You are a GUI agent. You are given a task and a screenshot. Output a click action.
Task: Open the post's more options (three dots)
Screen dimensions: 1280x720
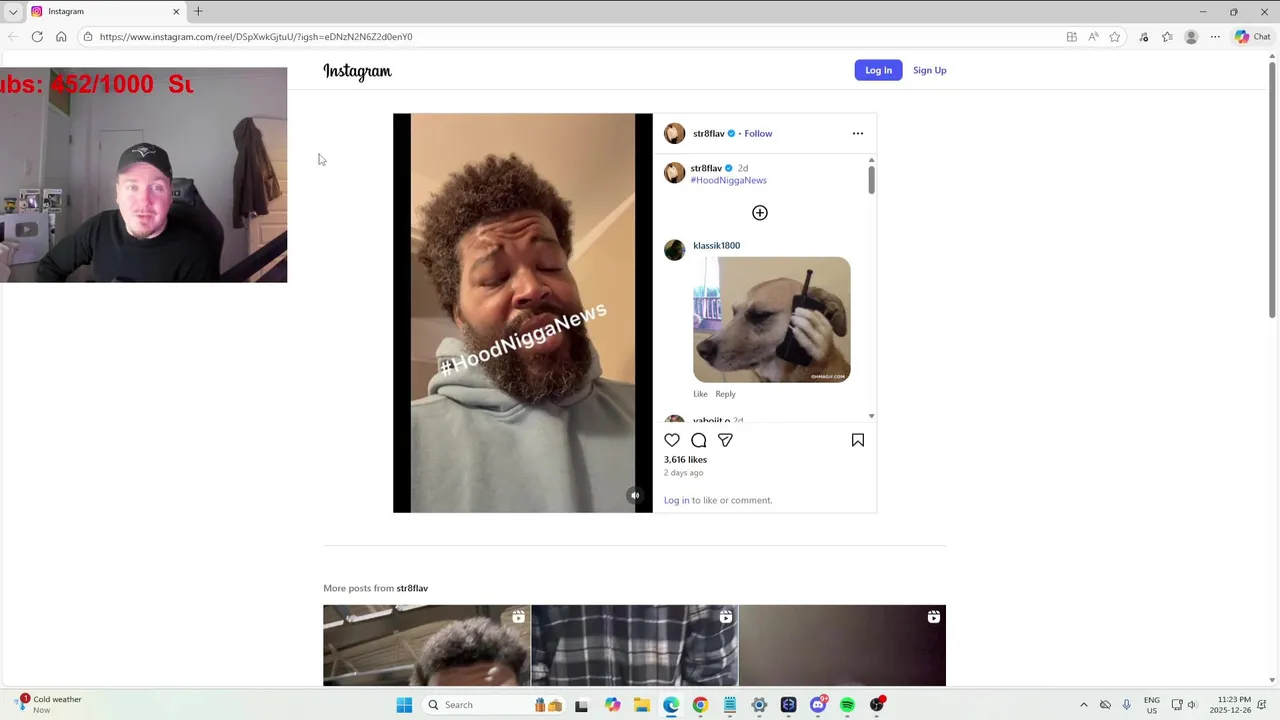(x=857, y=133)
